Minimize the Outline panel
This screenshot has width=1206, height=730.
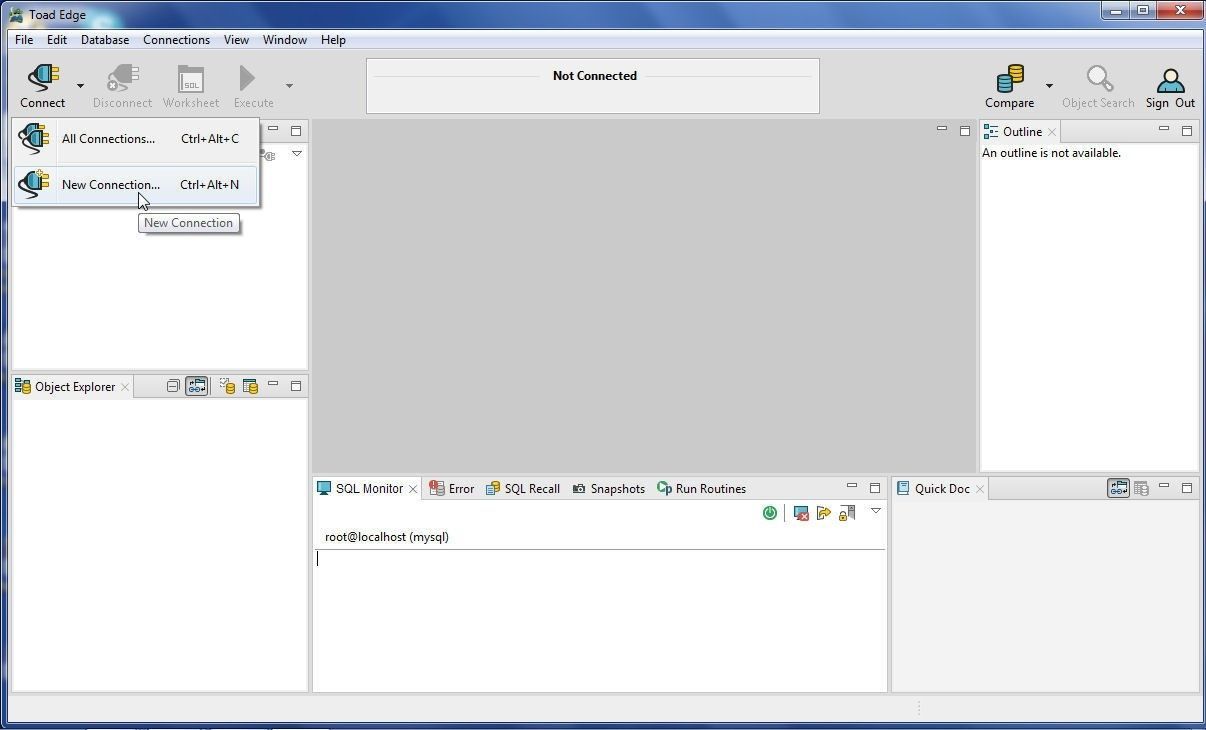pyautogui.click(x=1164, y=129)
